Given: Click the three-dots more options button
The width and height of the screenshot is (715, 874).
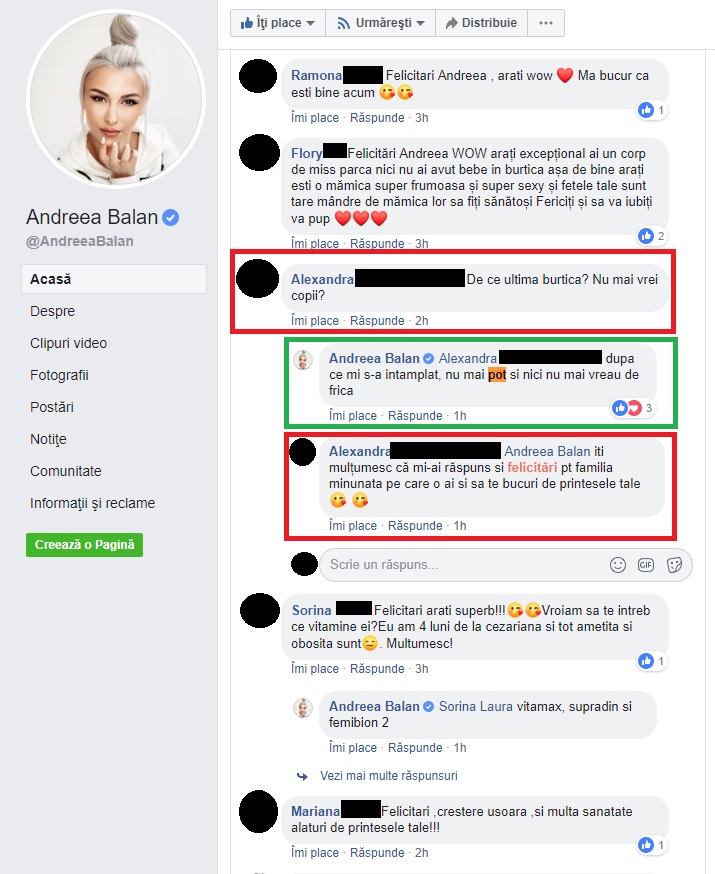Looking at the screenshot, I should [546, 23].
